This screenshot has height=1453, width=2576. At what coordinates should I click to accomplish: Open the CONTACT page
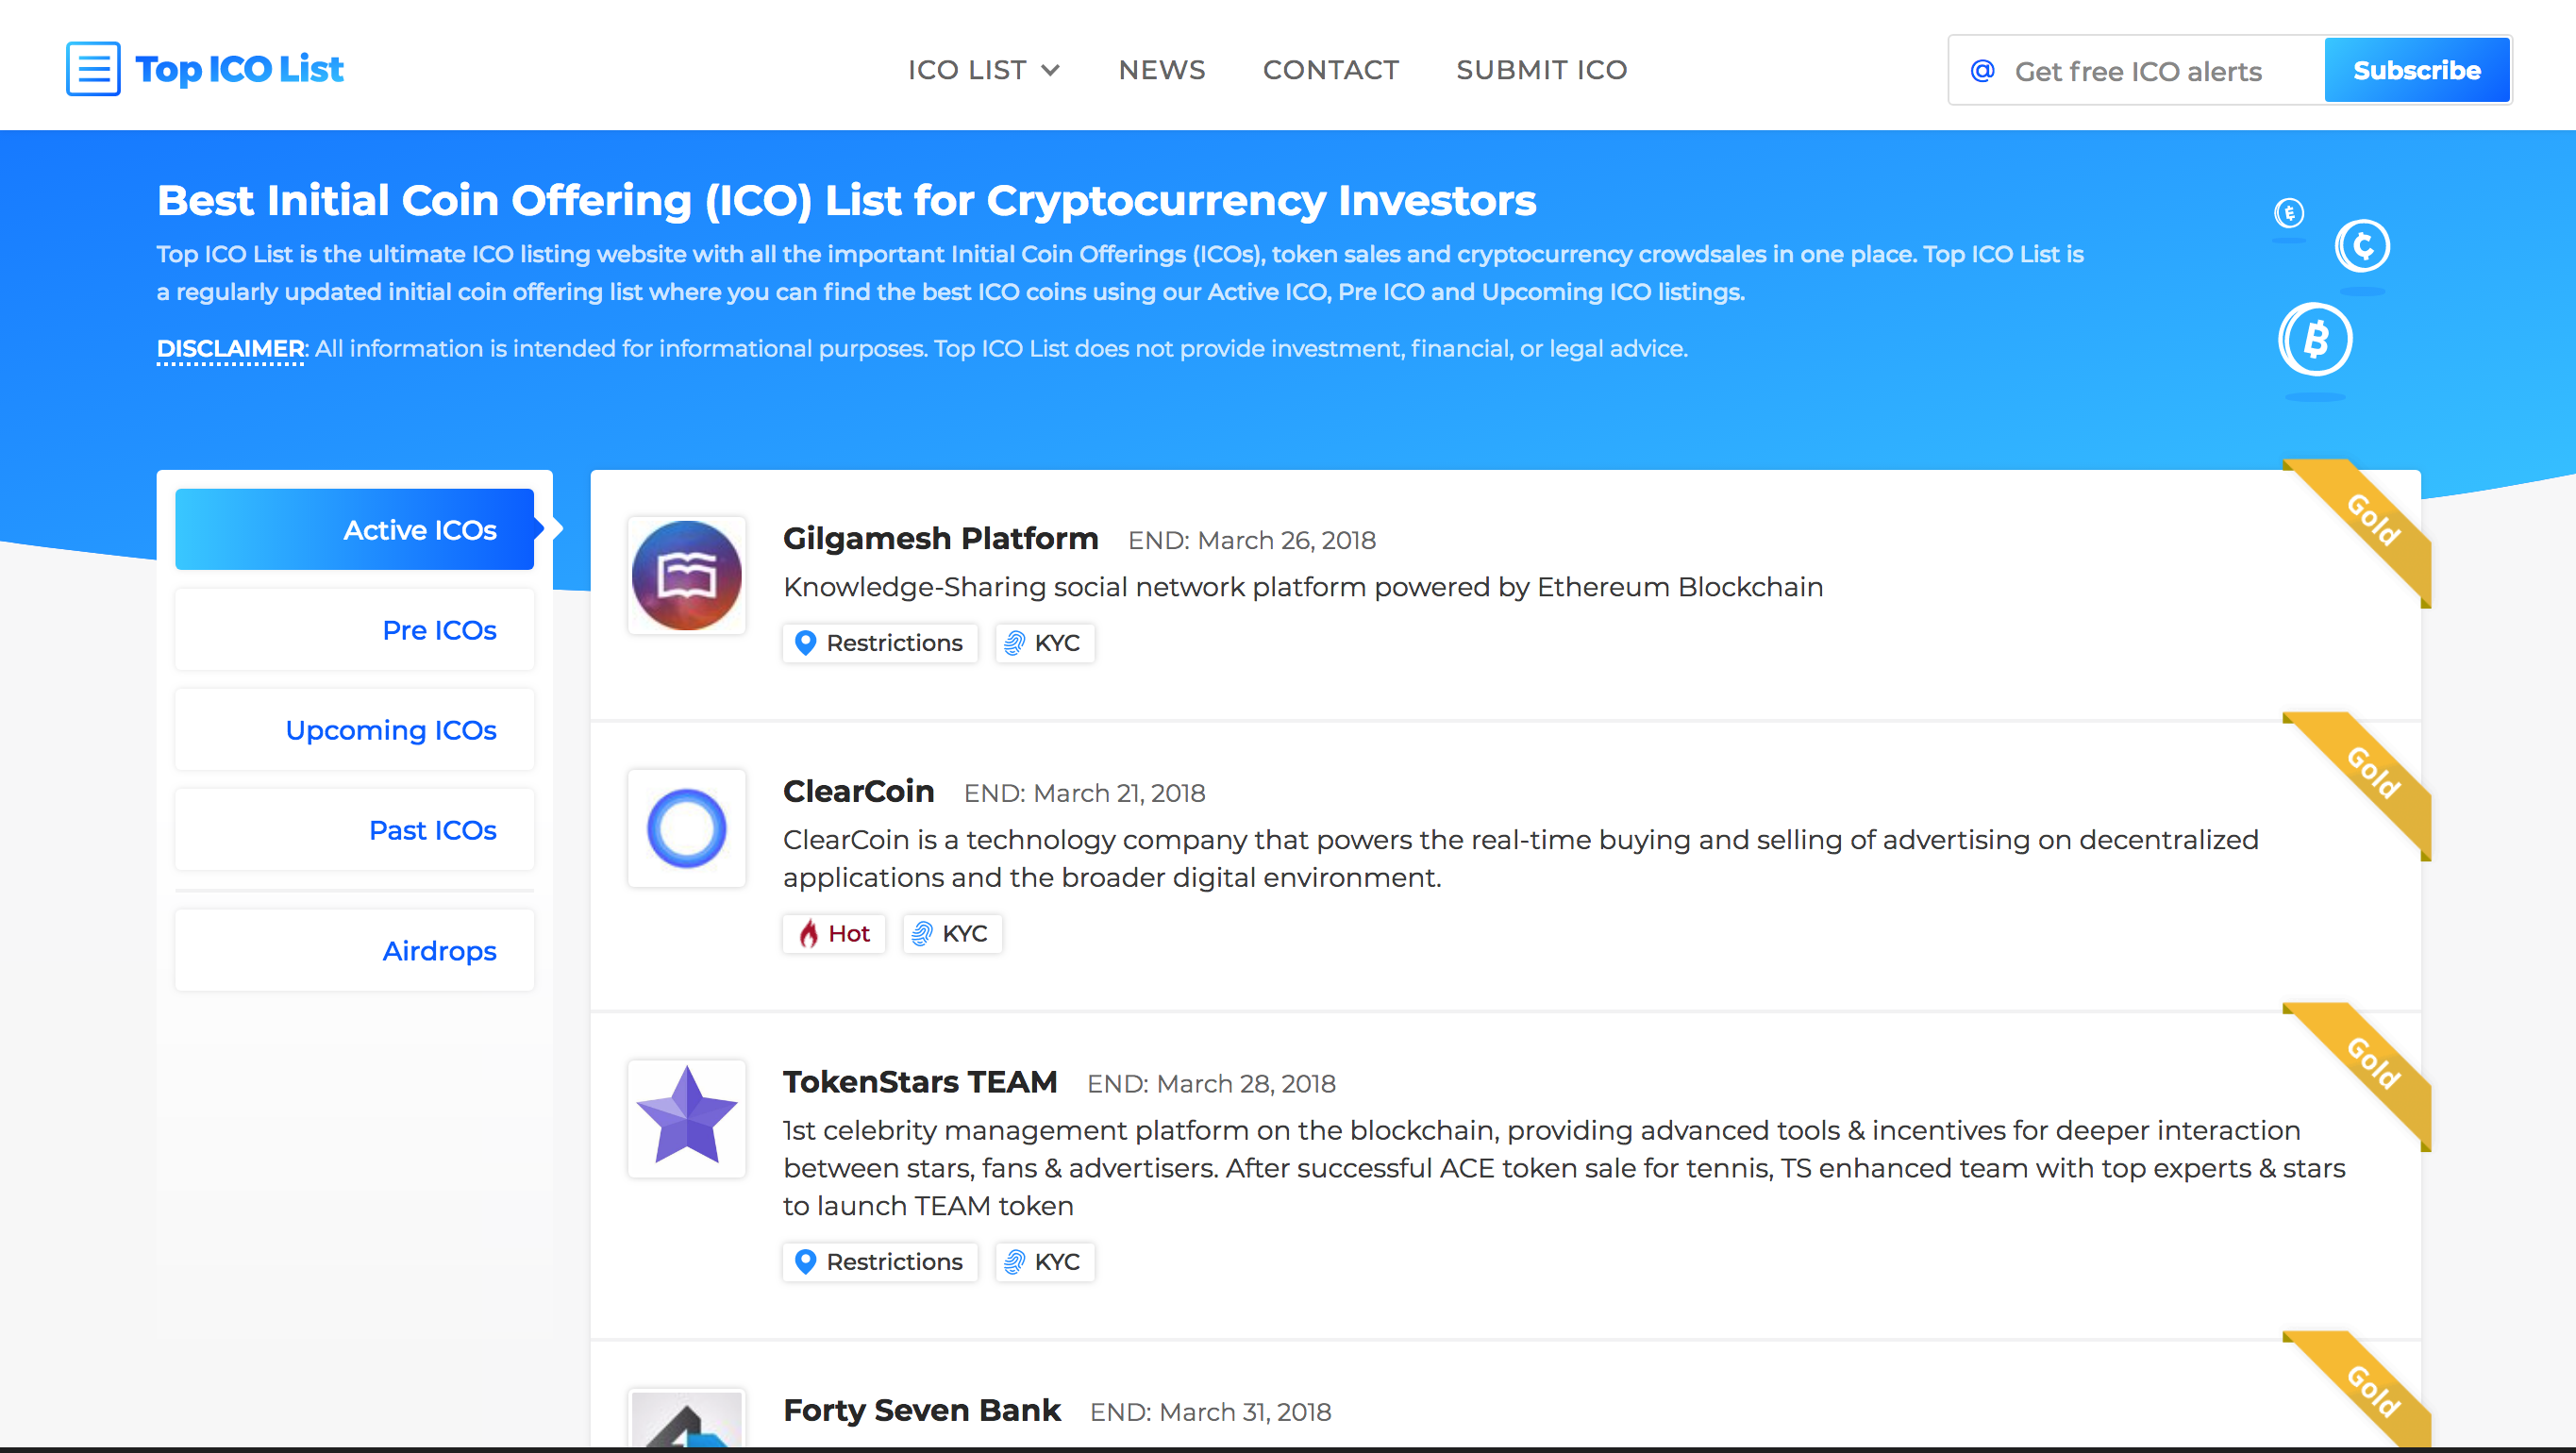point(1330,70)
